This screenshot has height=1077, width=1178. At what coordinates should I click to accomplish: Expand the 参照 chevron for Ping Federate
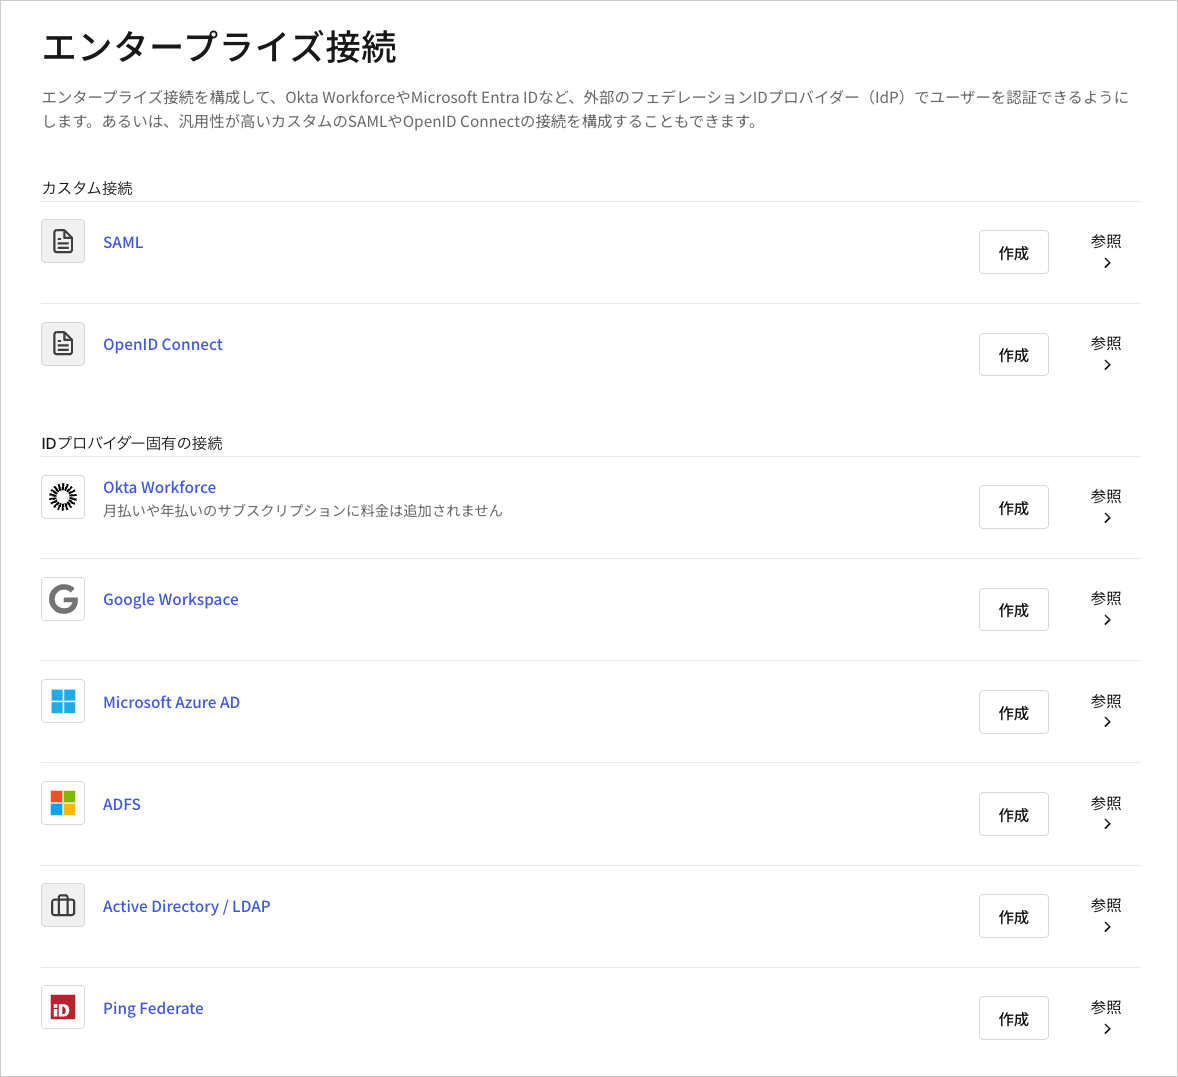point(1106,1029)
